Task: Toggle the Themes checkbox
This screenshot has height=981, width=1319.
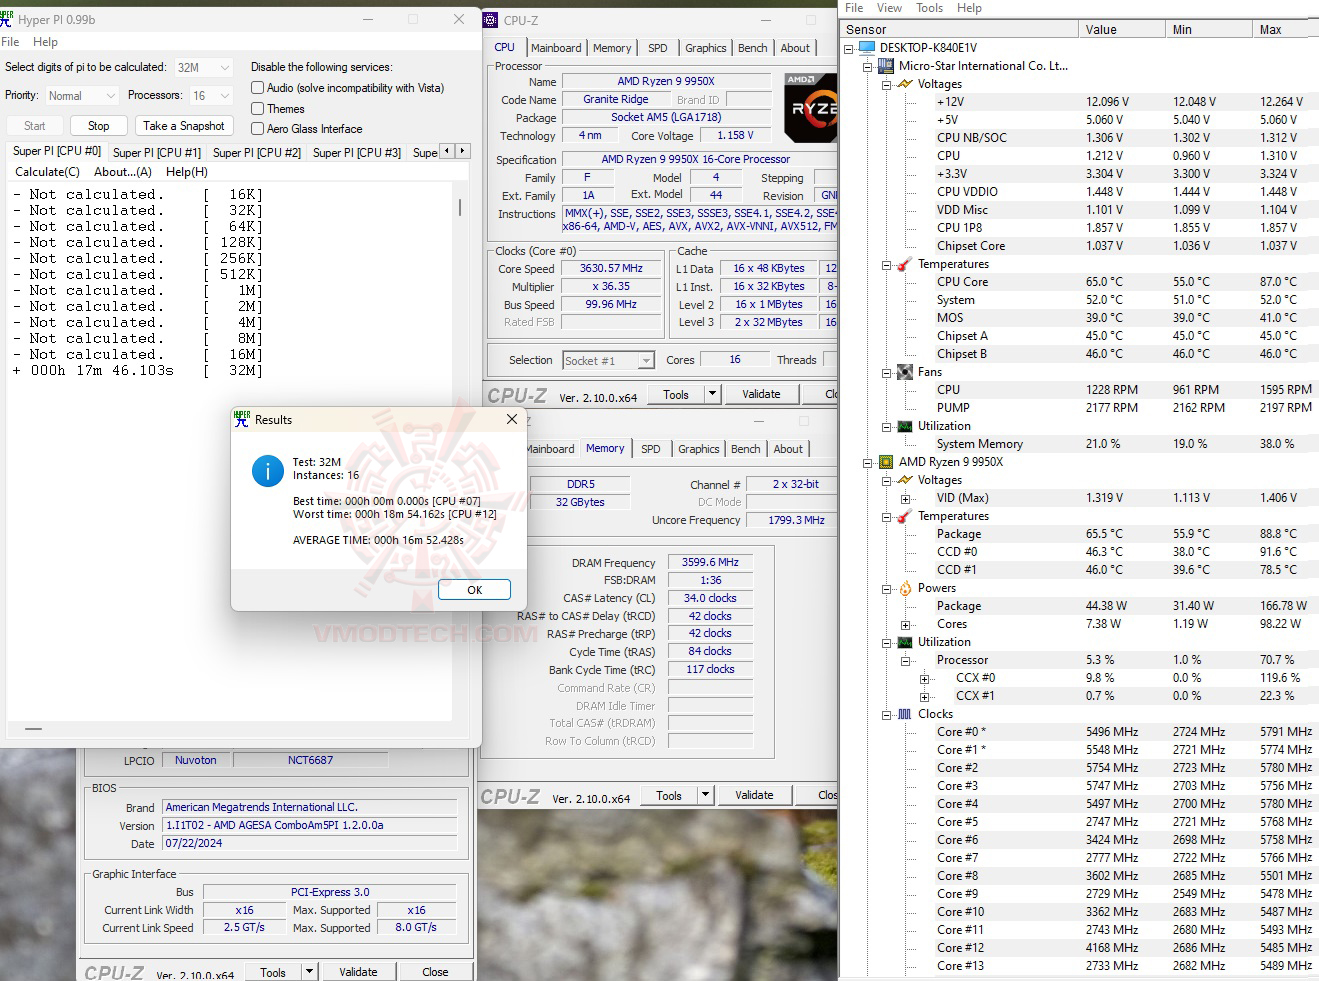Action: click(257, 108)
